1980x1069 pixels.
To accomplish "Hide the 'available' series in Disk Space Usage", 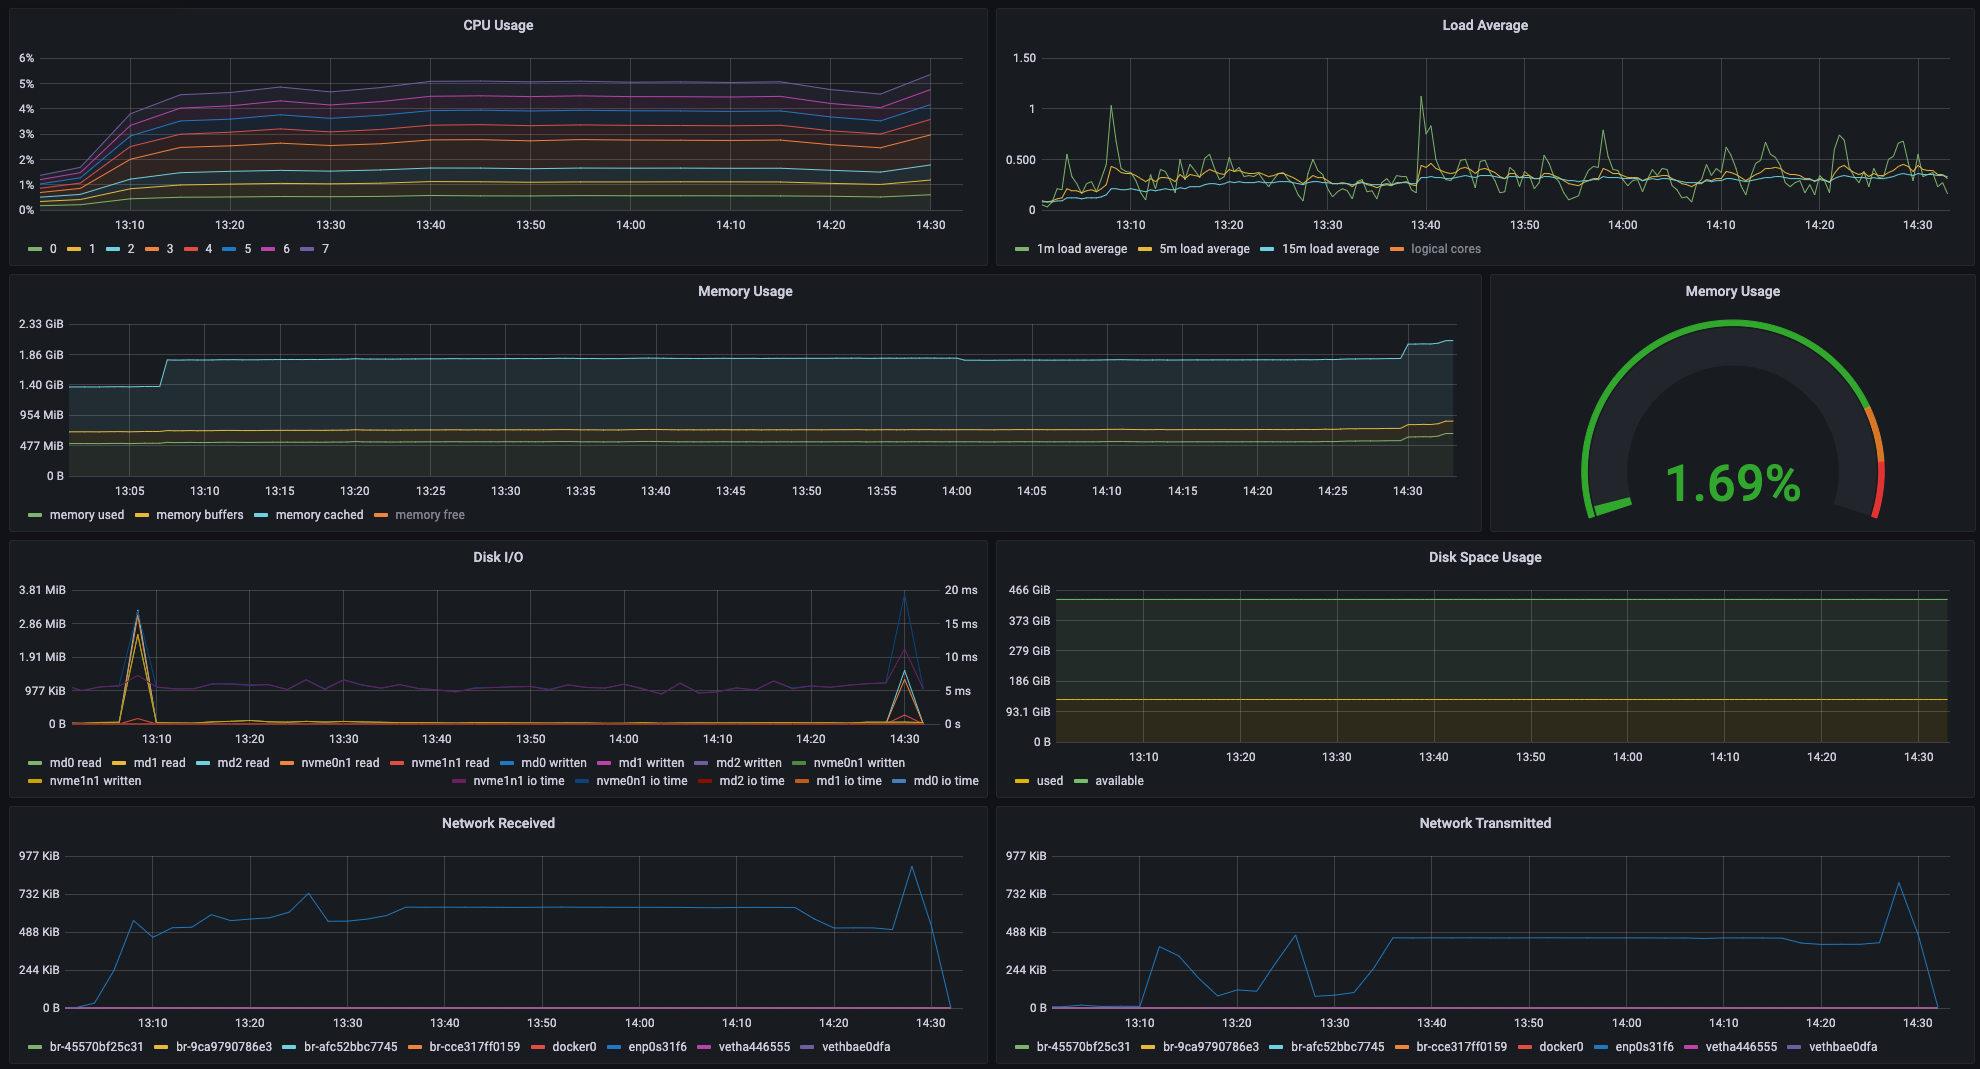I will pyautogui.click(x=1120, y=780).
